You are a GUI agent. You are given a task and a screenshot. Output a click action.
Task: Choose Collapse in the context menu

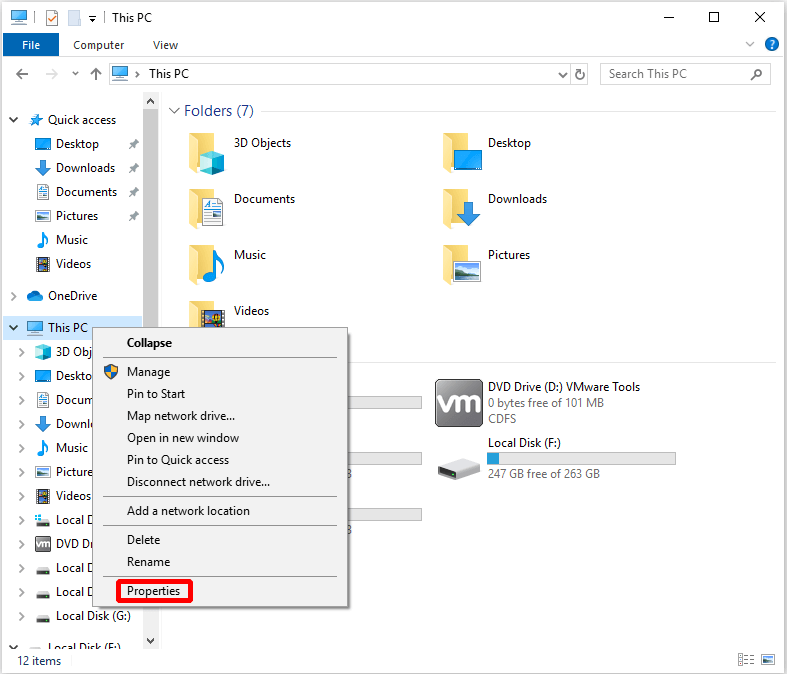(x=149, y=343)
